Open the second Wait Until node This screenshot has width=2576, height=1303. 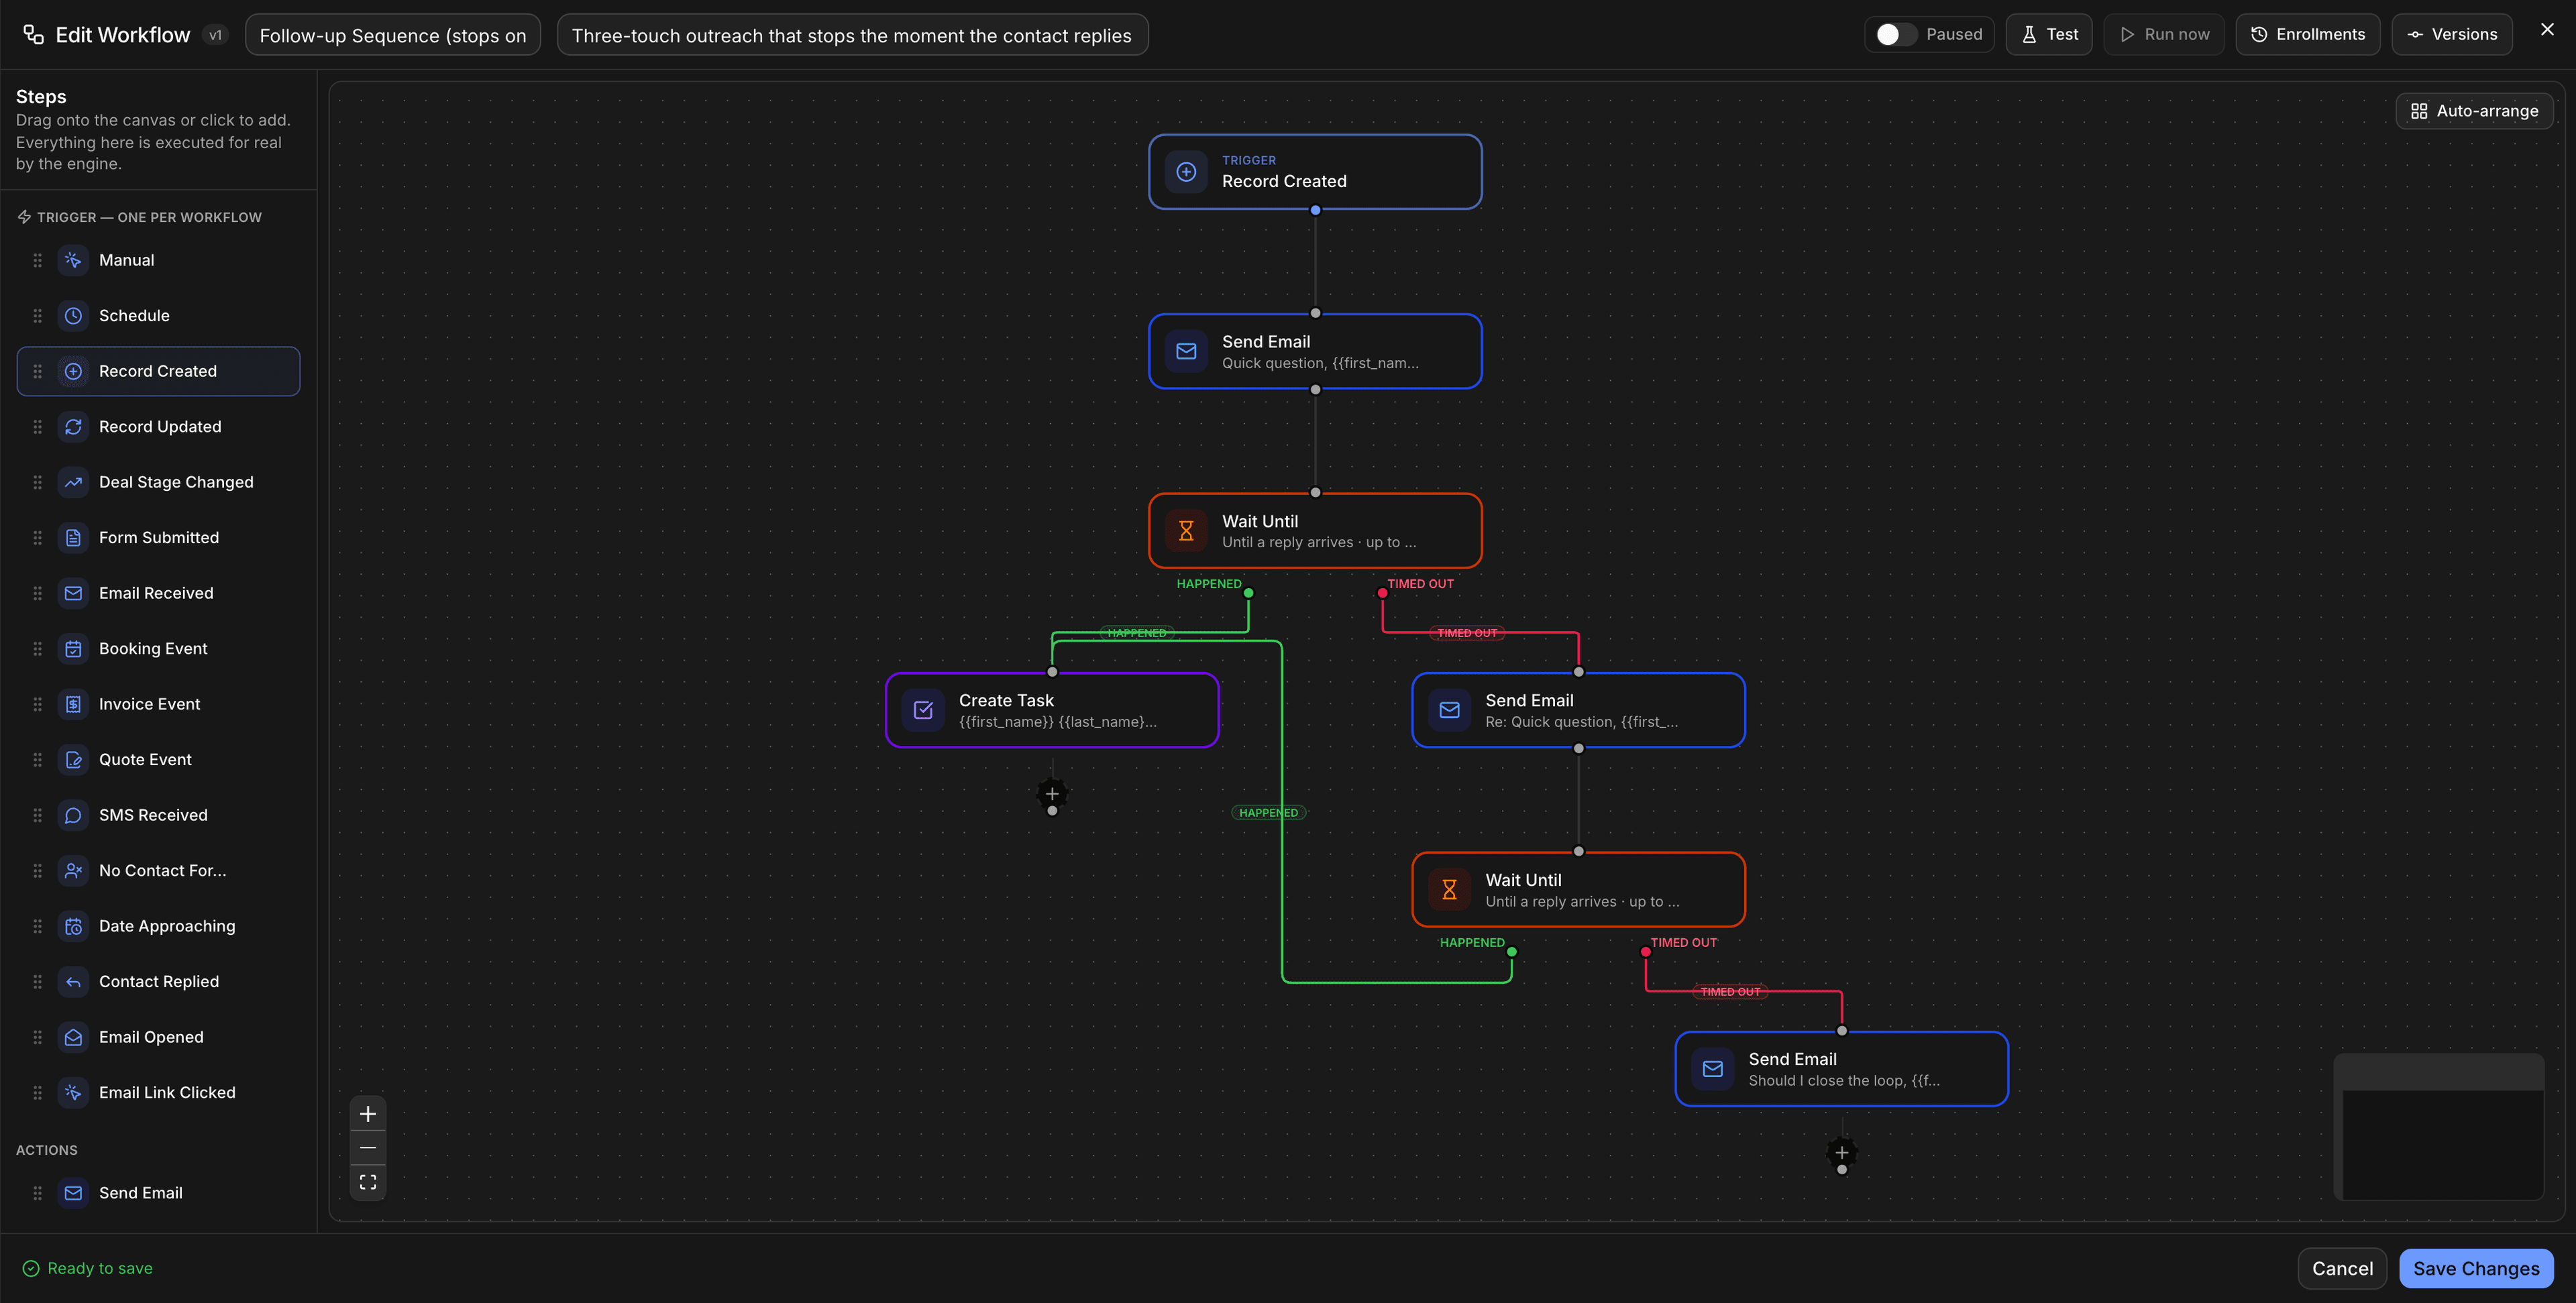[1578, 889]
